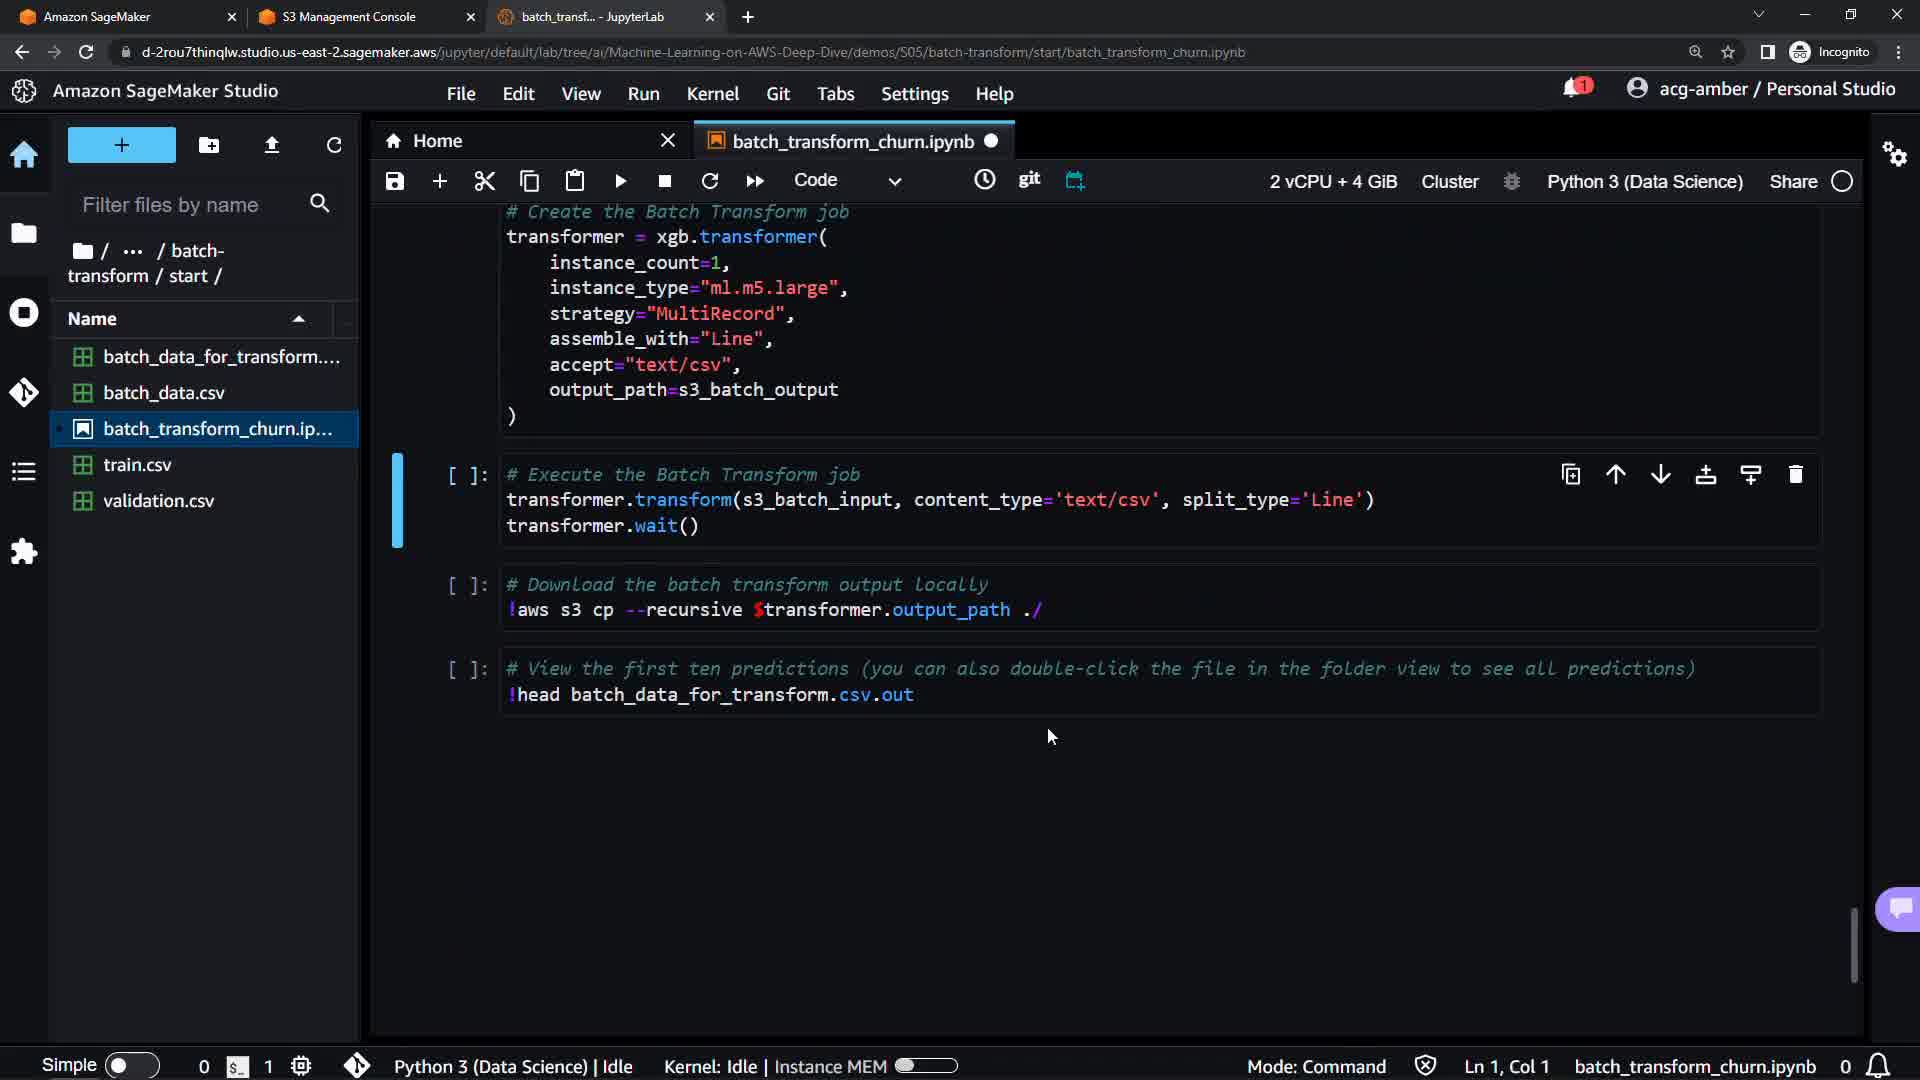Click the Share button
This screenshot has width=1920, height=1080.
(x=1792, y=182)
